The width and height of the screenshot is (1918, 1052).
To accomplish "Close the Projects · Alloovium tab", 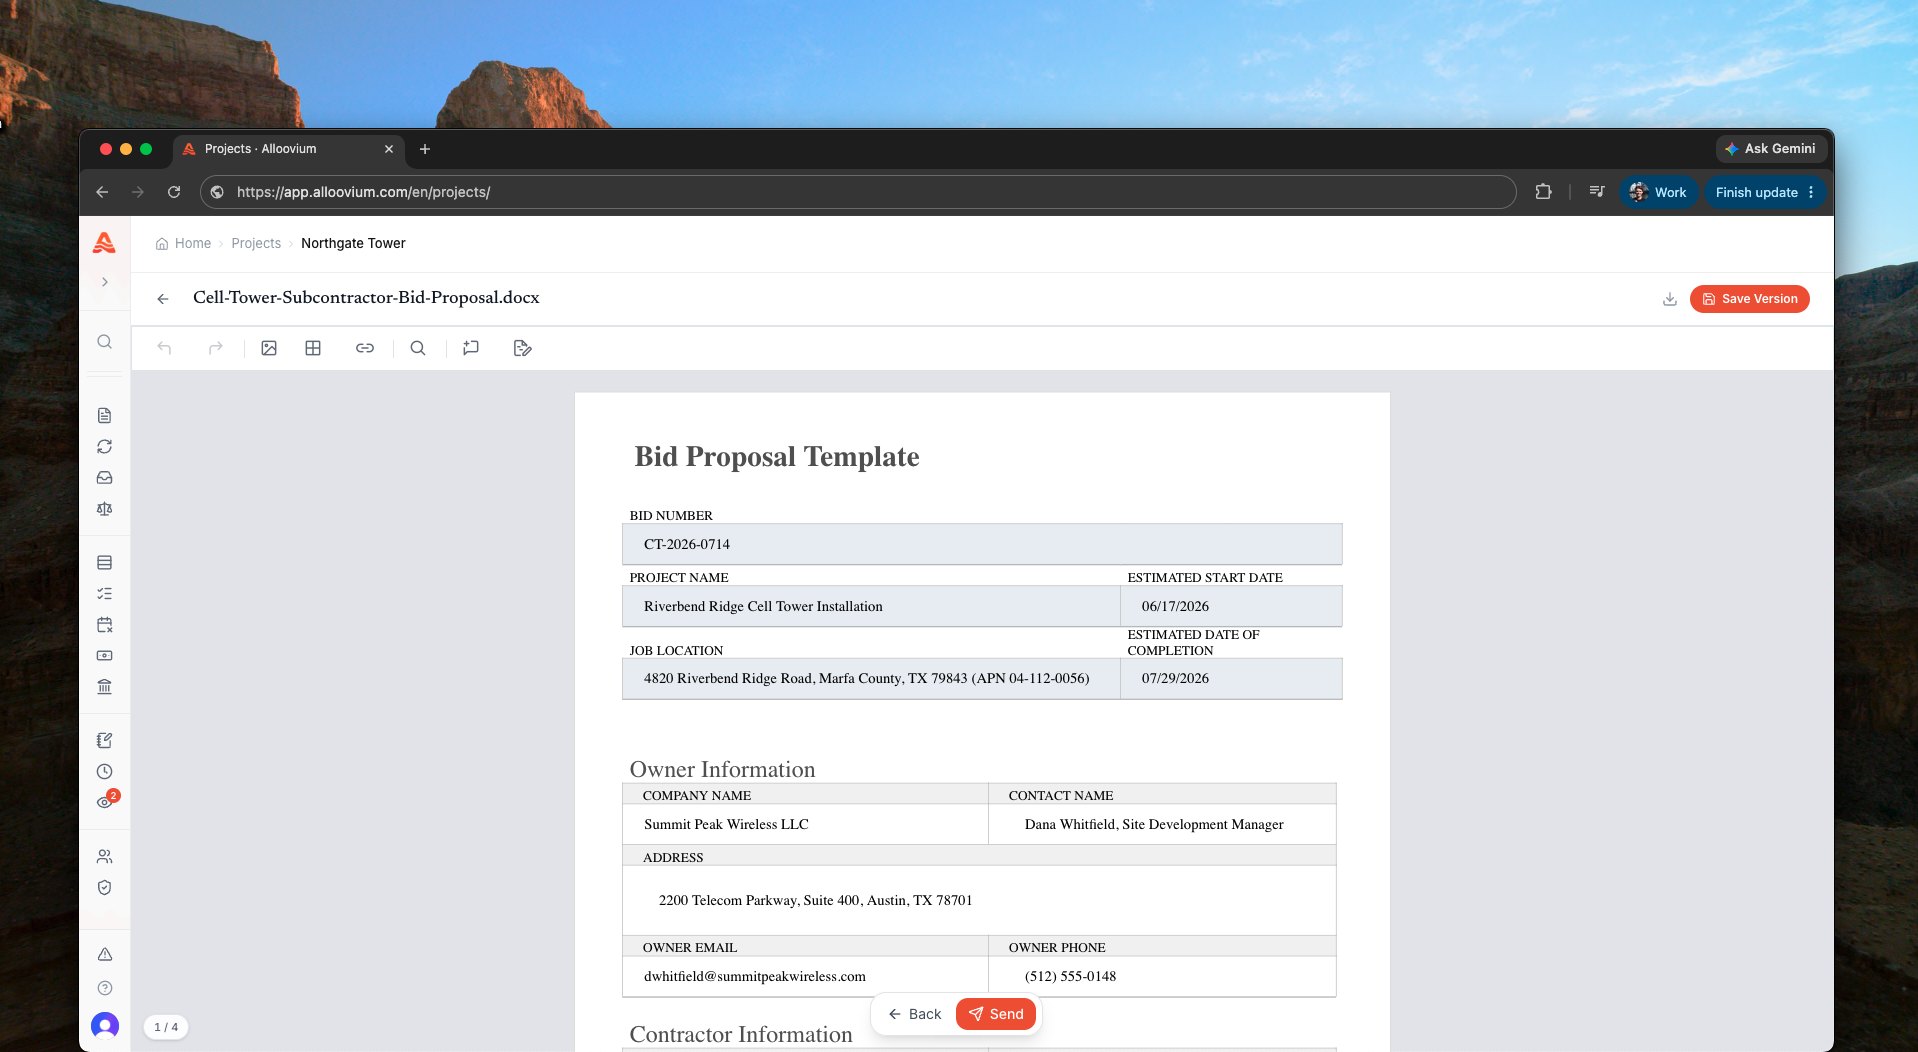I will 389,149.
